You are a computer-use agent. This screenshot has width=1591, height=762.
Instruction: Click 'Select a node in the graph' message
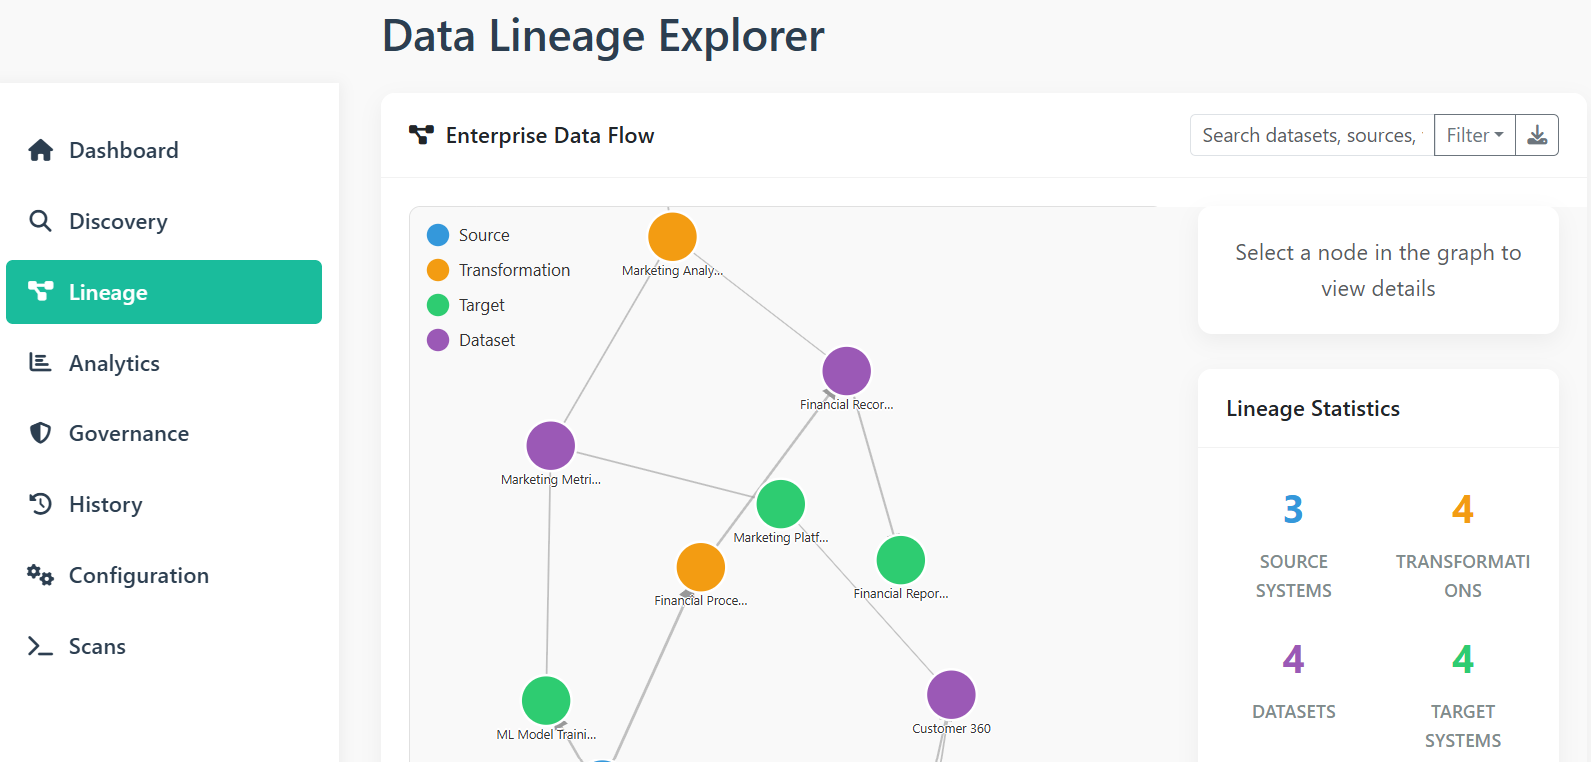[x=1378, y=270]
